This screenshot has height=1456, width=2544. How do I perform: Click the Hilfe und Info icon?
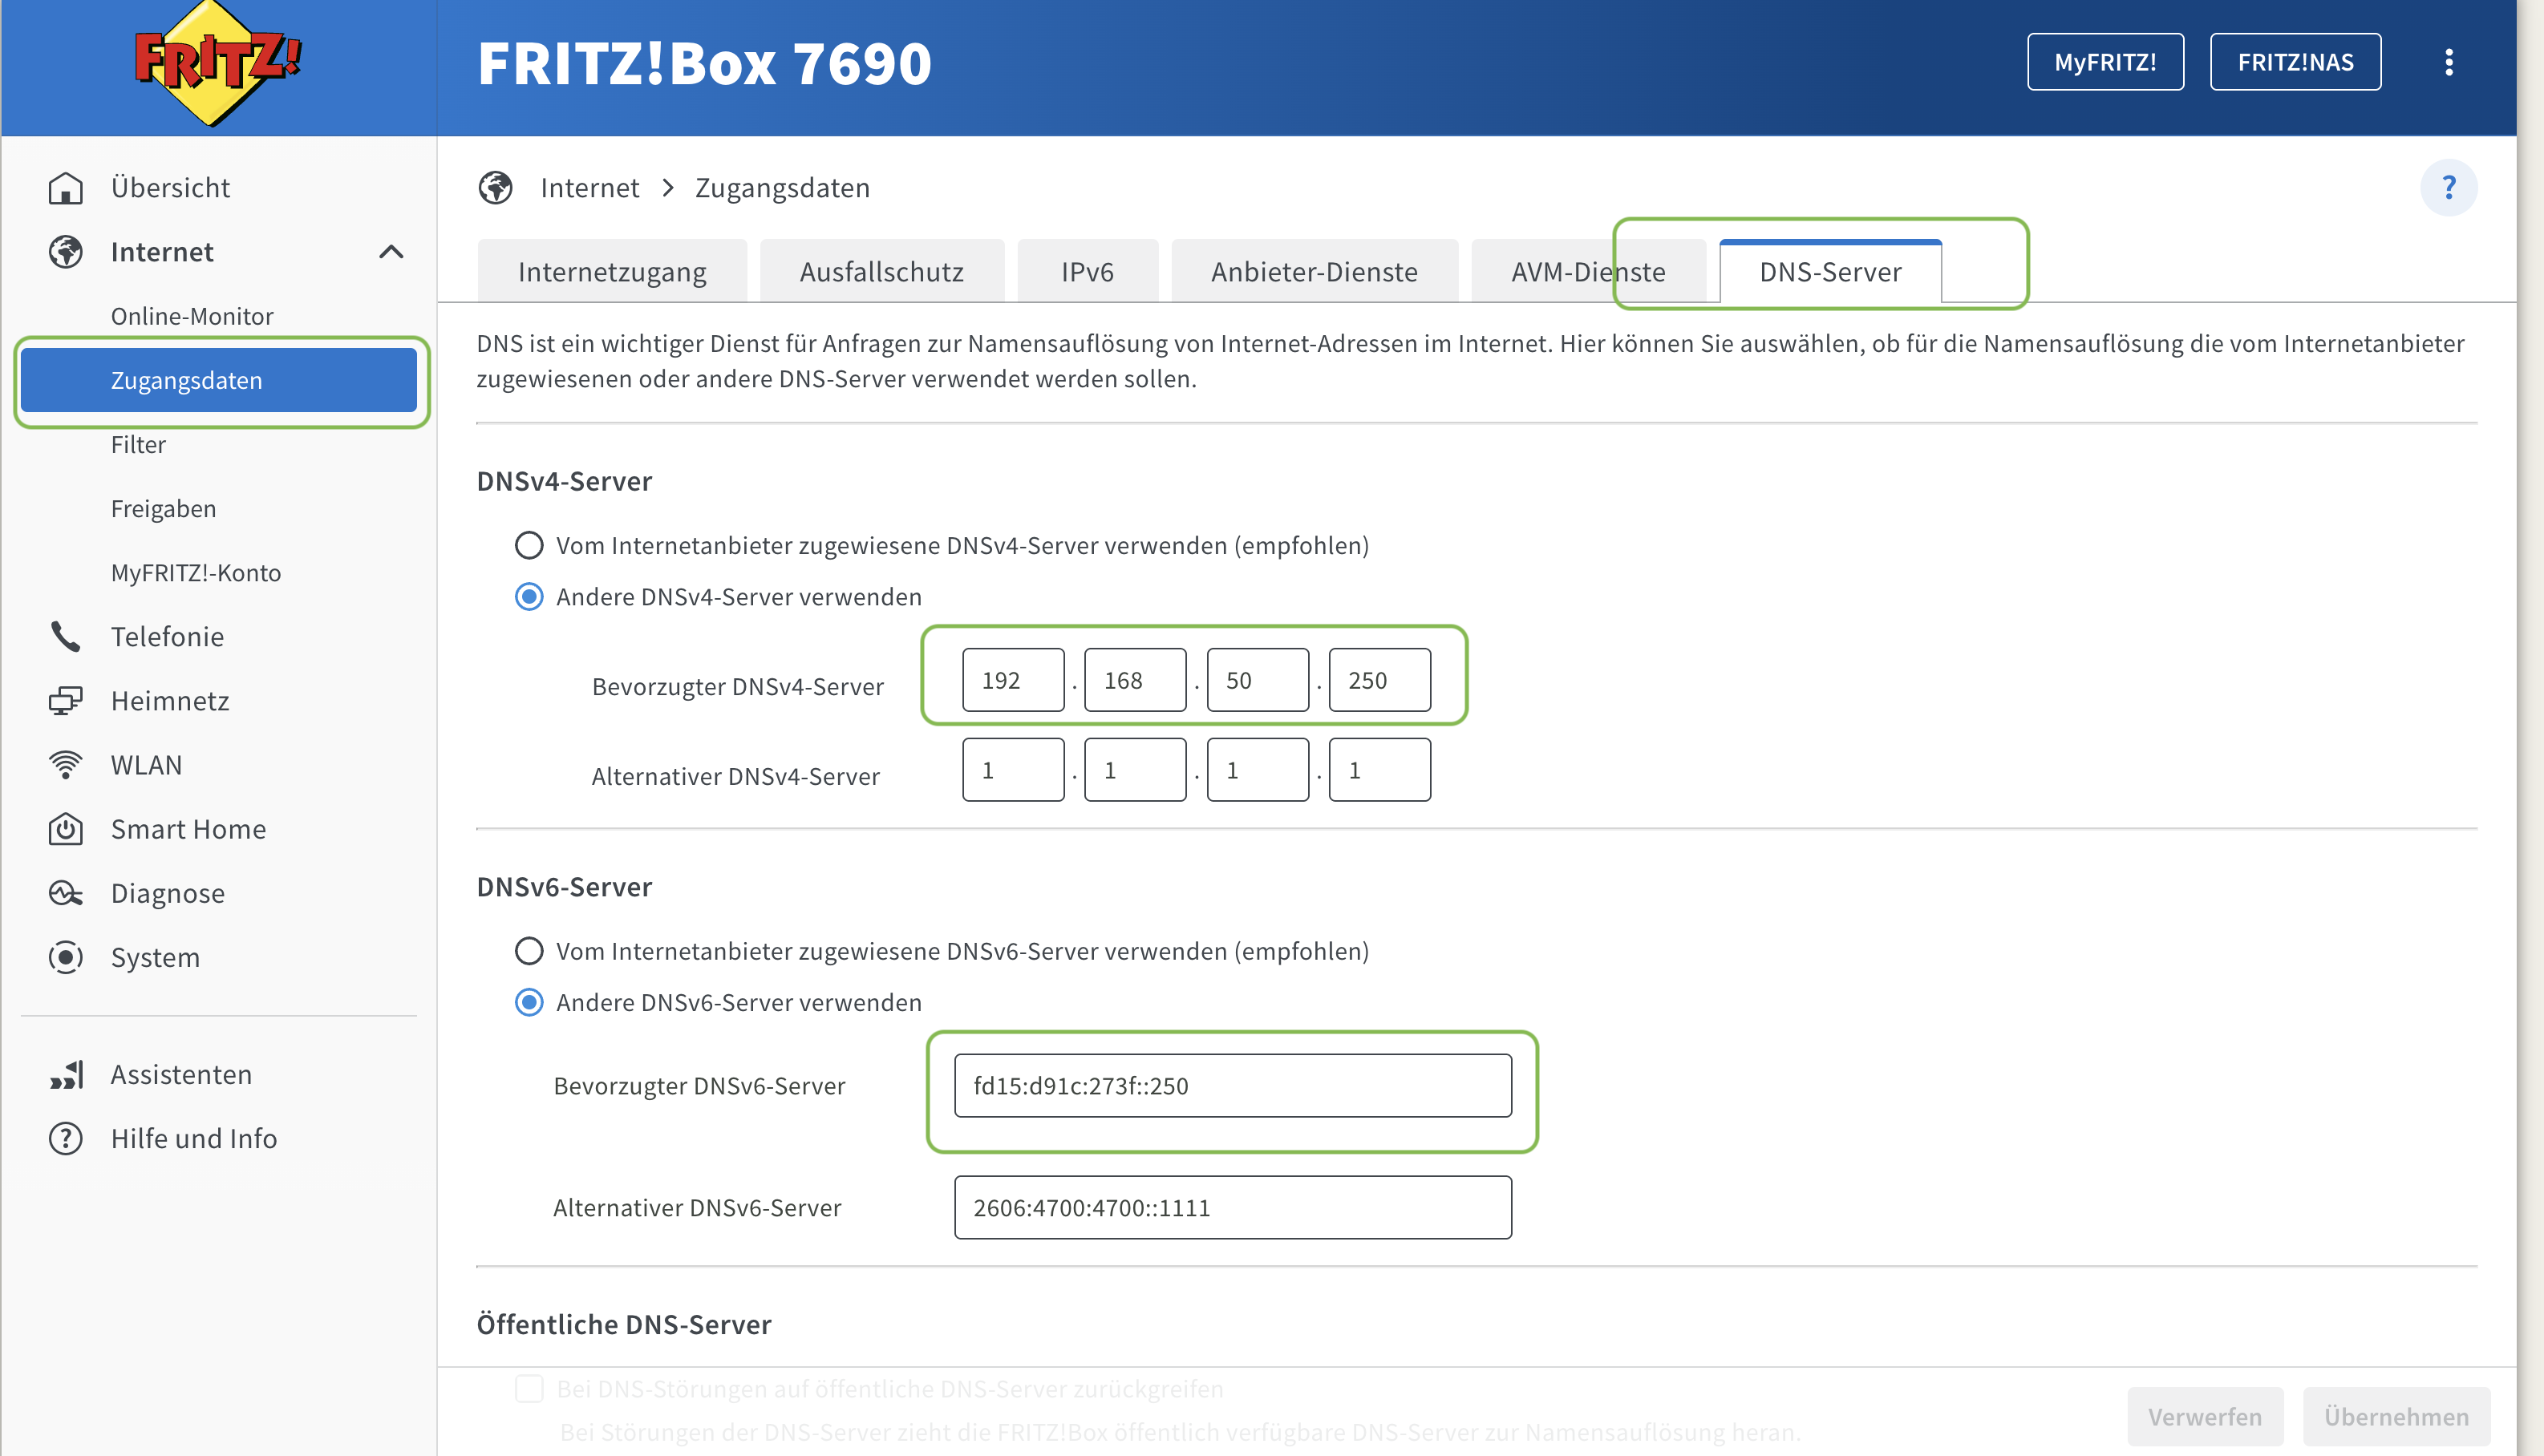[x=66, y=1138]
